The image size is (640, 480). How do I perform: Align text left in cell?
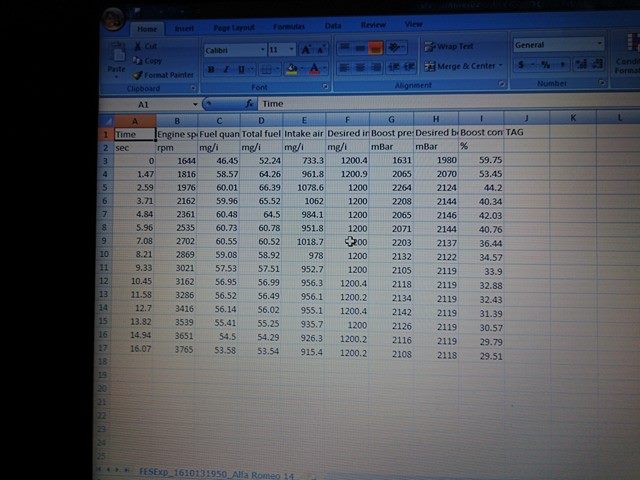point(344,67)
